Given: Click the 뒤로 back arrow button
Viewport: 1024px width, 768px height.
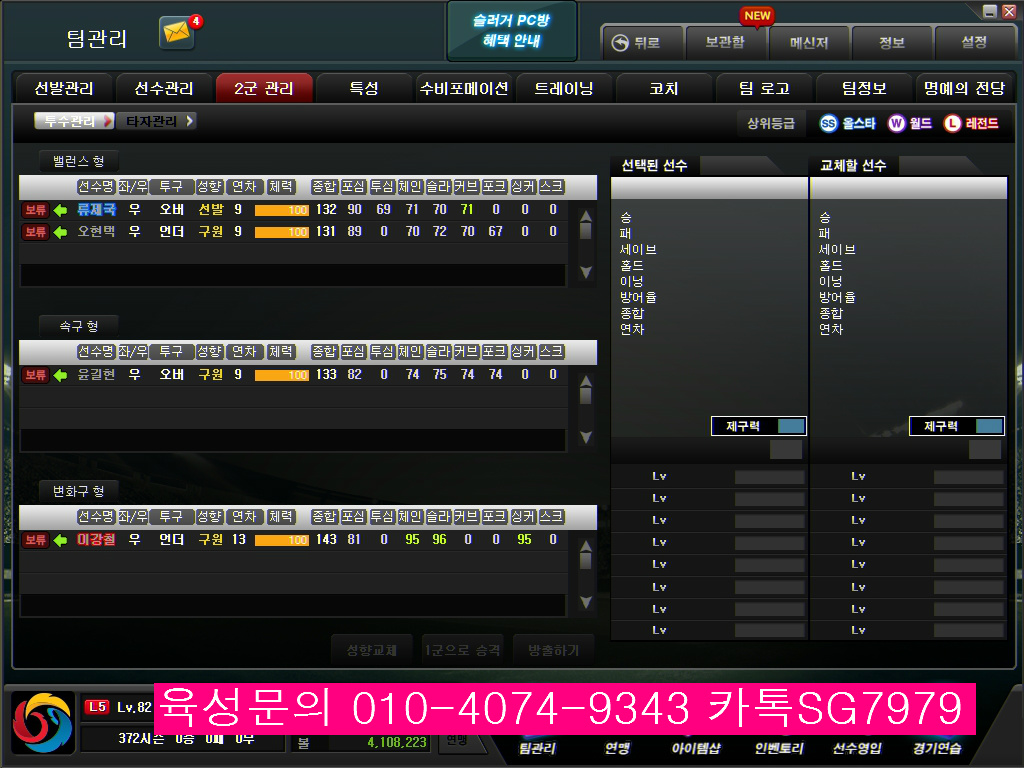Looking at the screenshot, I should coord(642,43).
